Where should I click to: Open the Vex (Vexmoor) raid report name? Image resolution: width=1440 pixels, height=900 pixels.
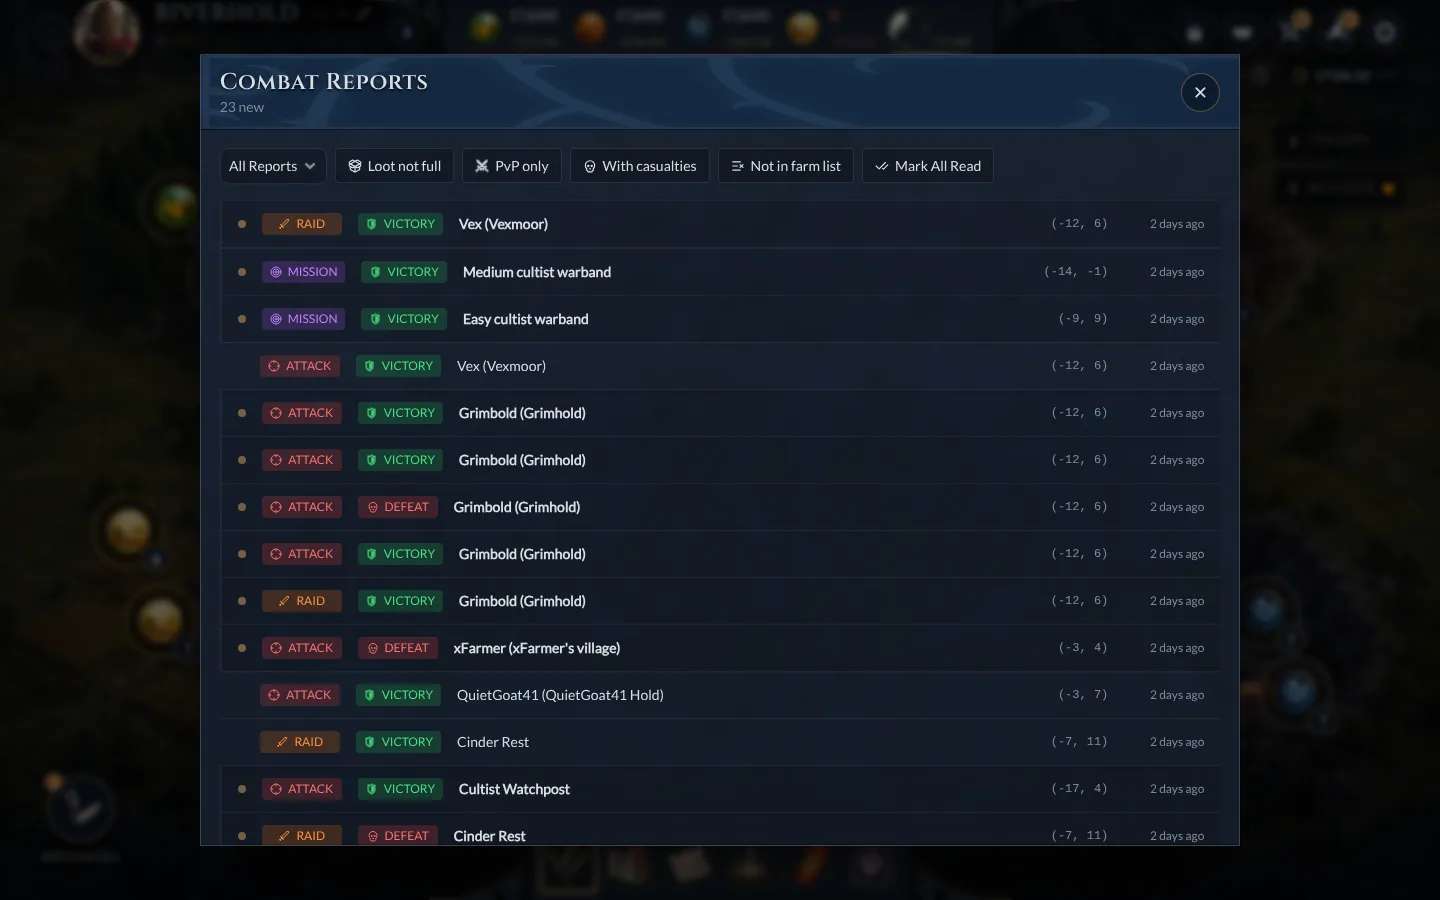coord(503,224)
